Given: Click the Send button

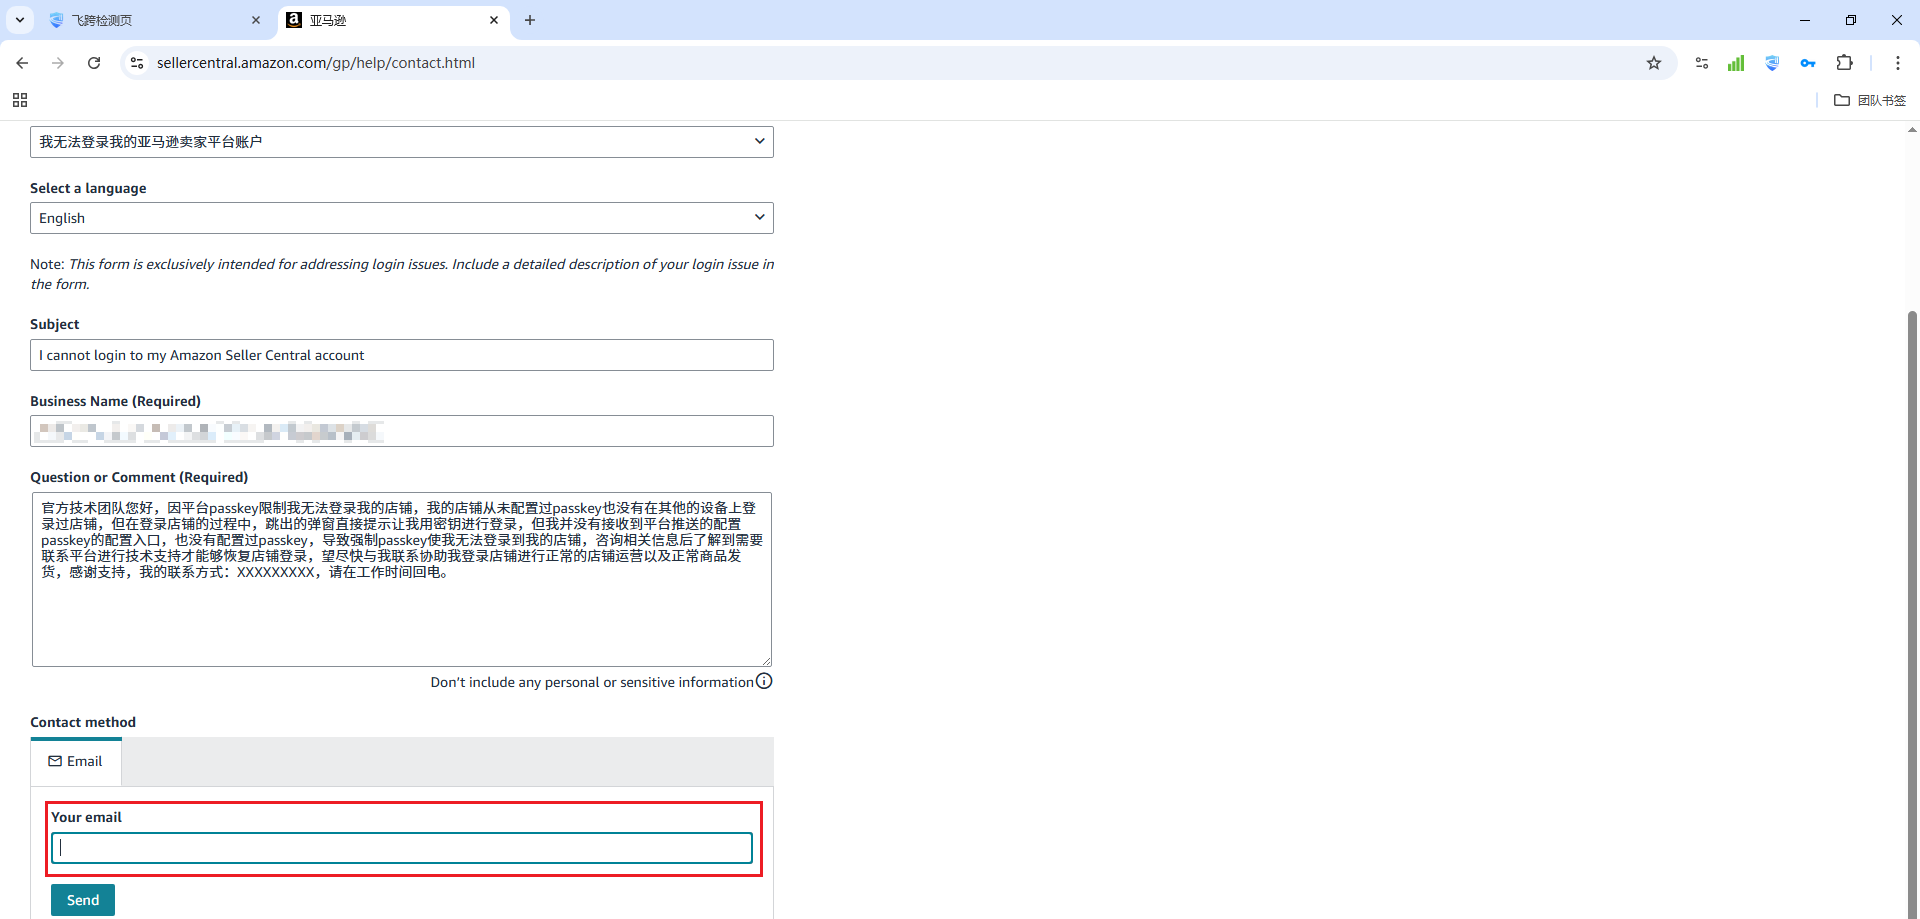Looking at the screenshot, I should coord(83,900).
